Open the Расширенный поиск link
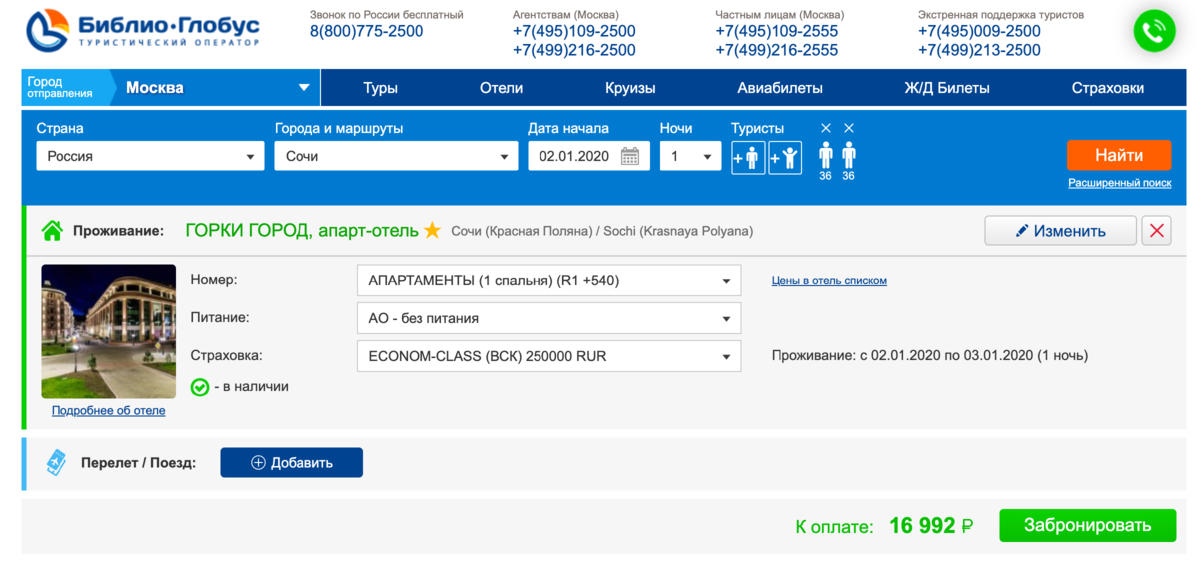This screenshot has width=1200, height=563. pos(1120,183)
